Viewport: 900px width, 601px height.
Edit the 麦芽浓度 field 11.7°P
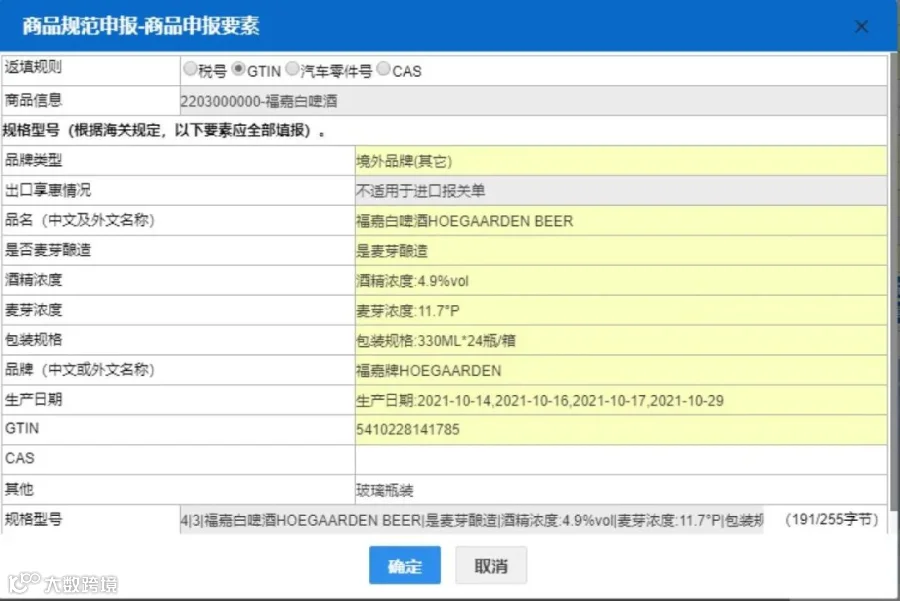621,311
